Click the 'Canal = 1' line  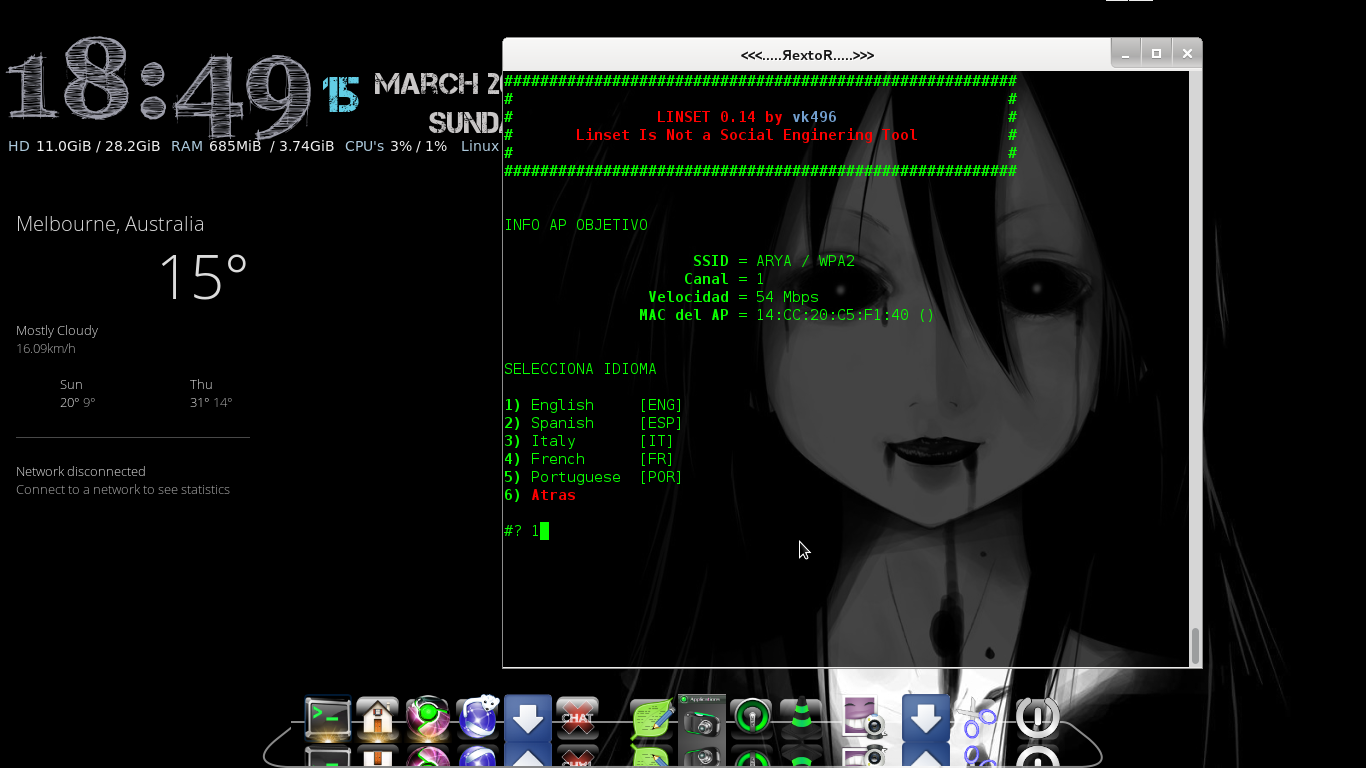coord(724,279)
